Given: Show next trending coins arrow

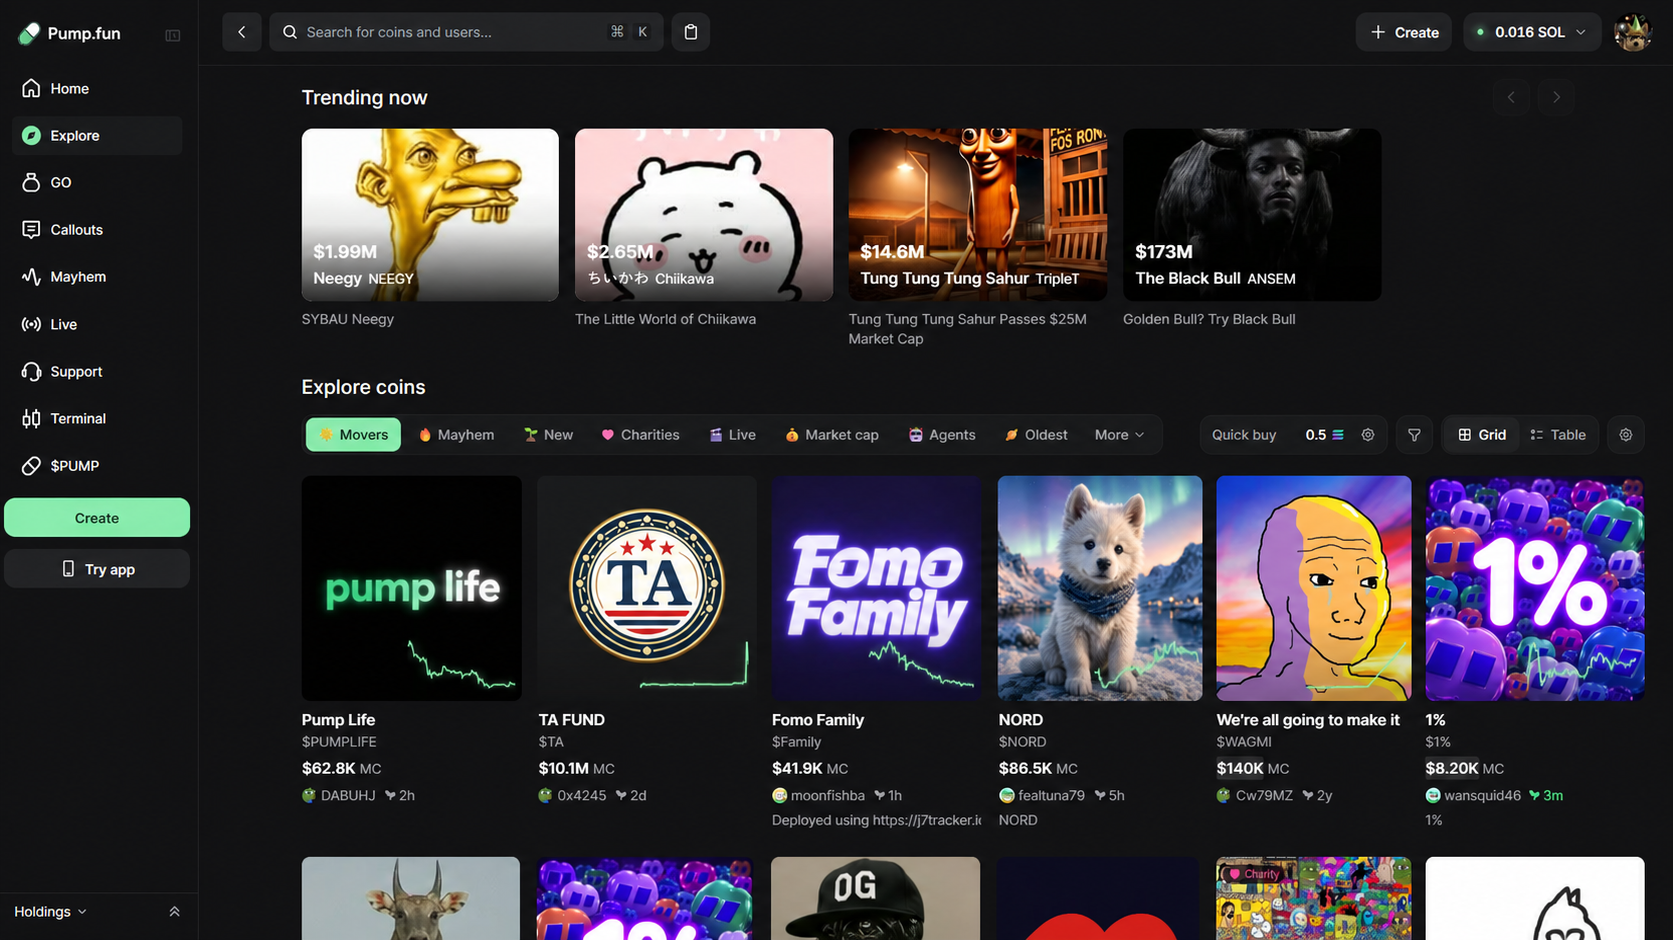Looking at the screenshot, I should [1556, 97].
